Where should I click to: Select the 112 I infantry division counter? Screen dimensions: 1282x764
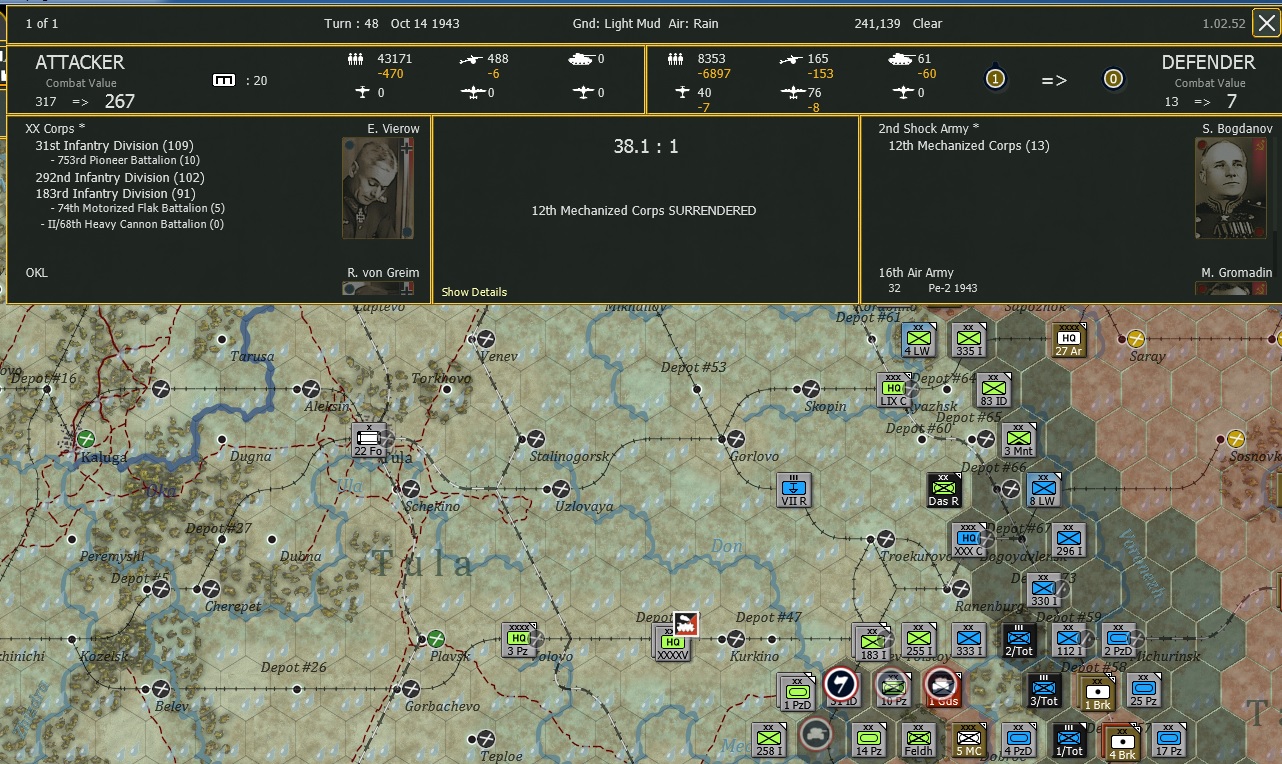pyautogui.click(x=1069, y=639)
